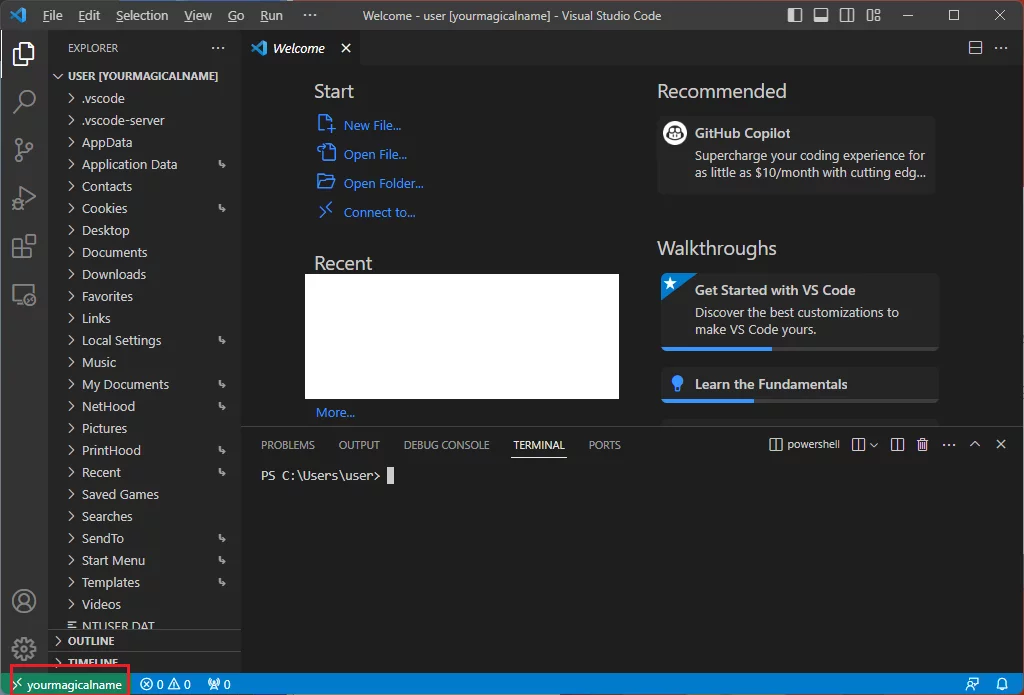The height and width of the screenshot is (695, 1024).
Task: Expand the Documents folder
Action: point(114,252)
